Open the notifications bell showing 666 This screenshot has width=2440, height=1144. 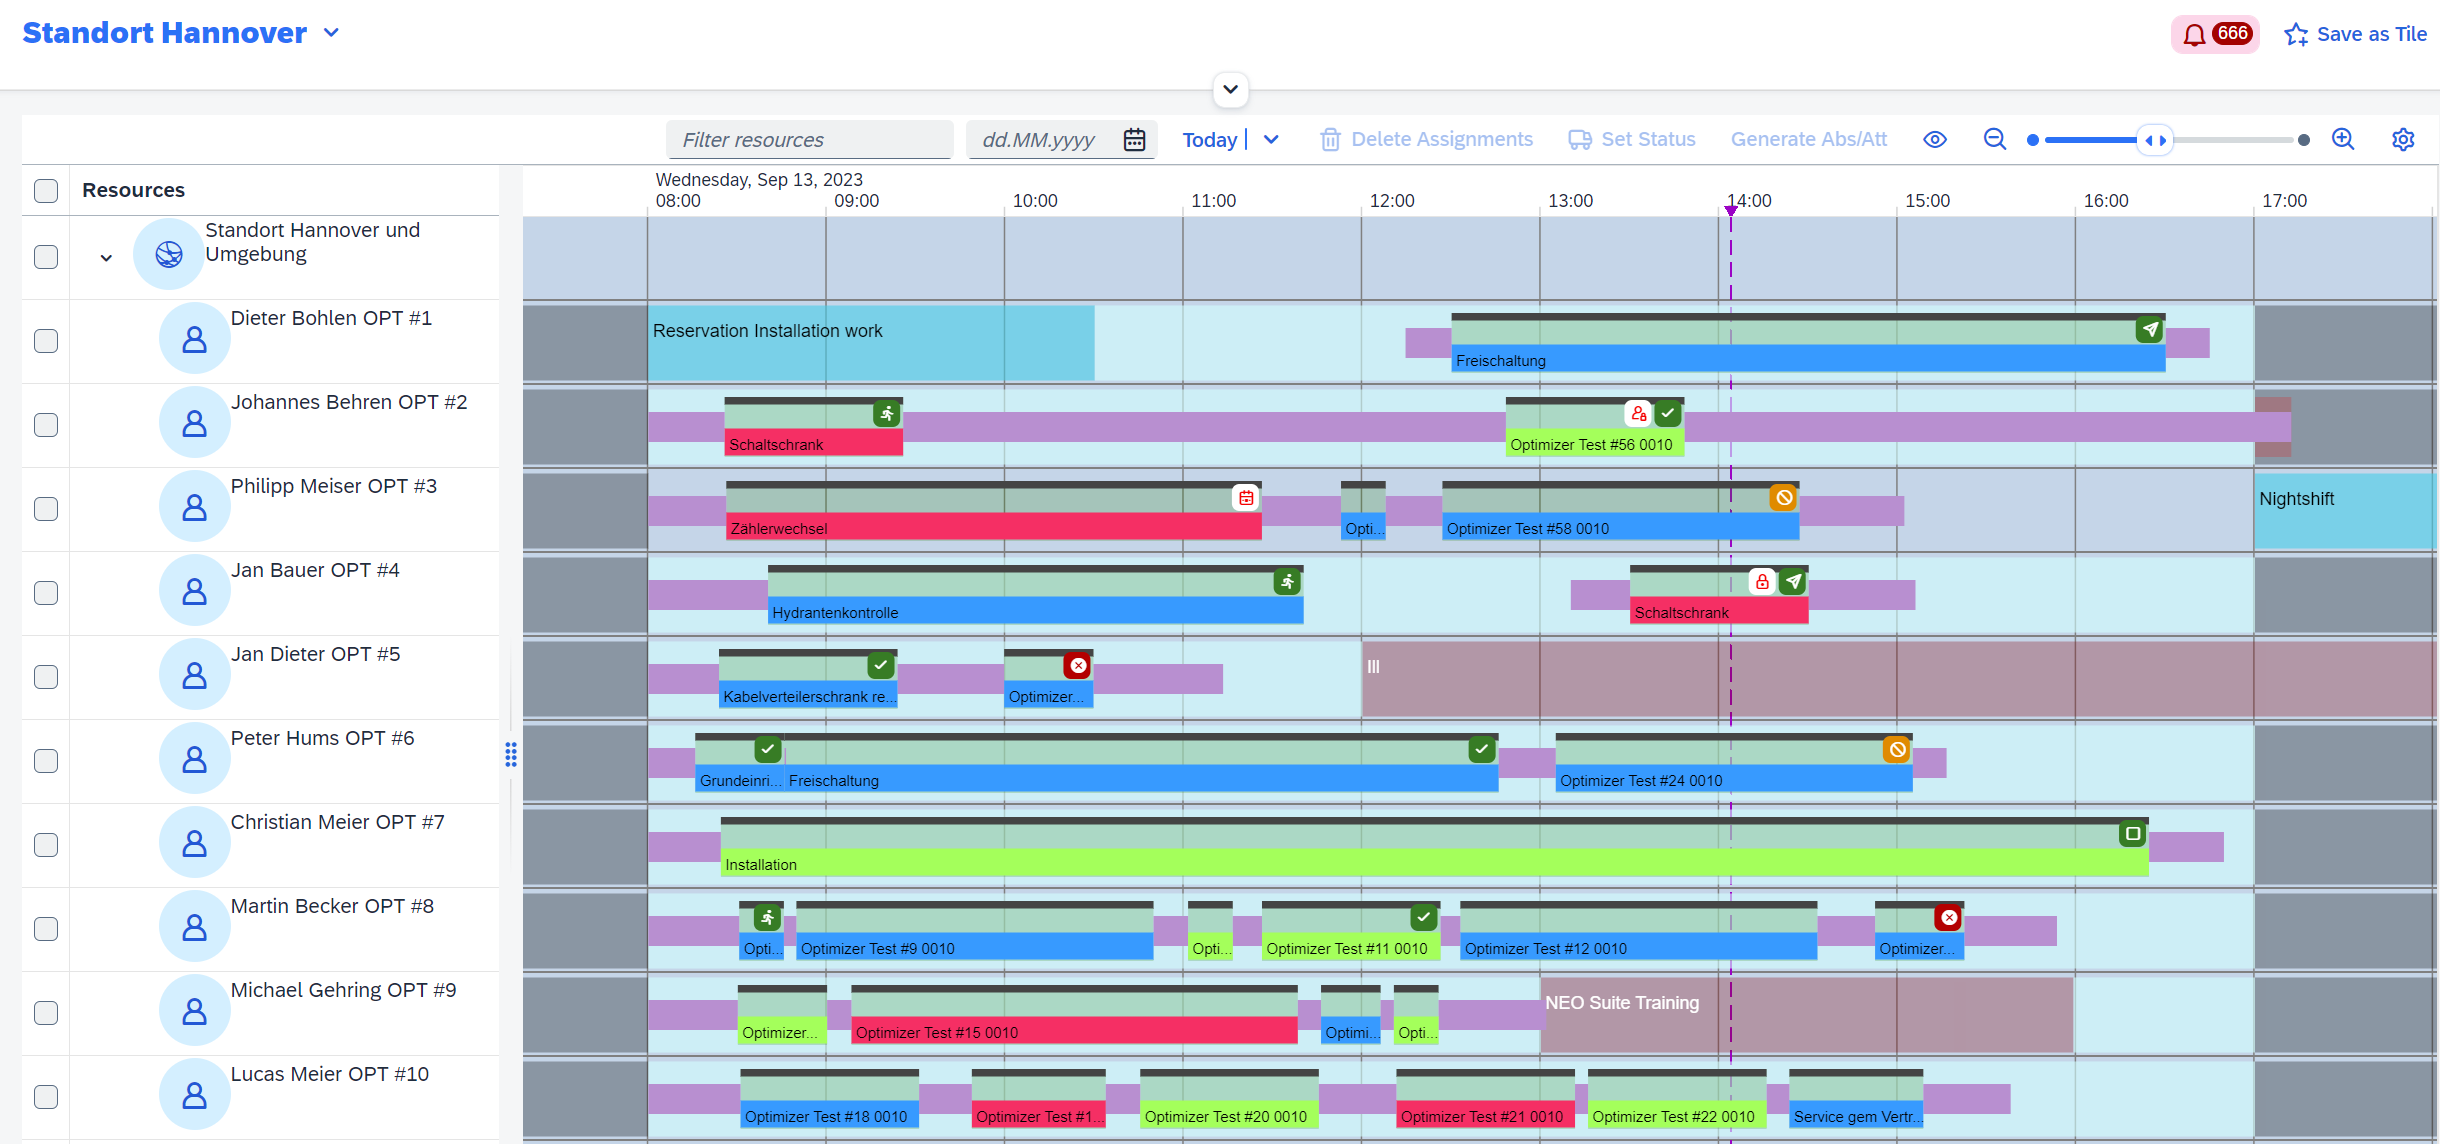(2214, 34)
